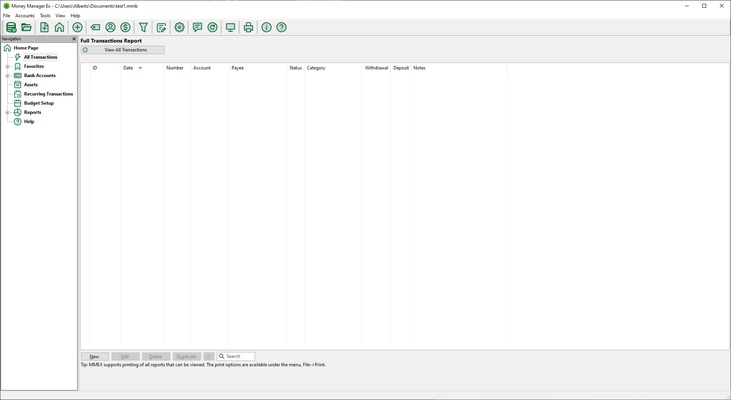The width and height of the screenshot is (731, 400).
Task: Sort by the Account column header
Action: click(x=210, y=68)
